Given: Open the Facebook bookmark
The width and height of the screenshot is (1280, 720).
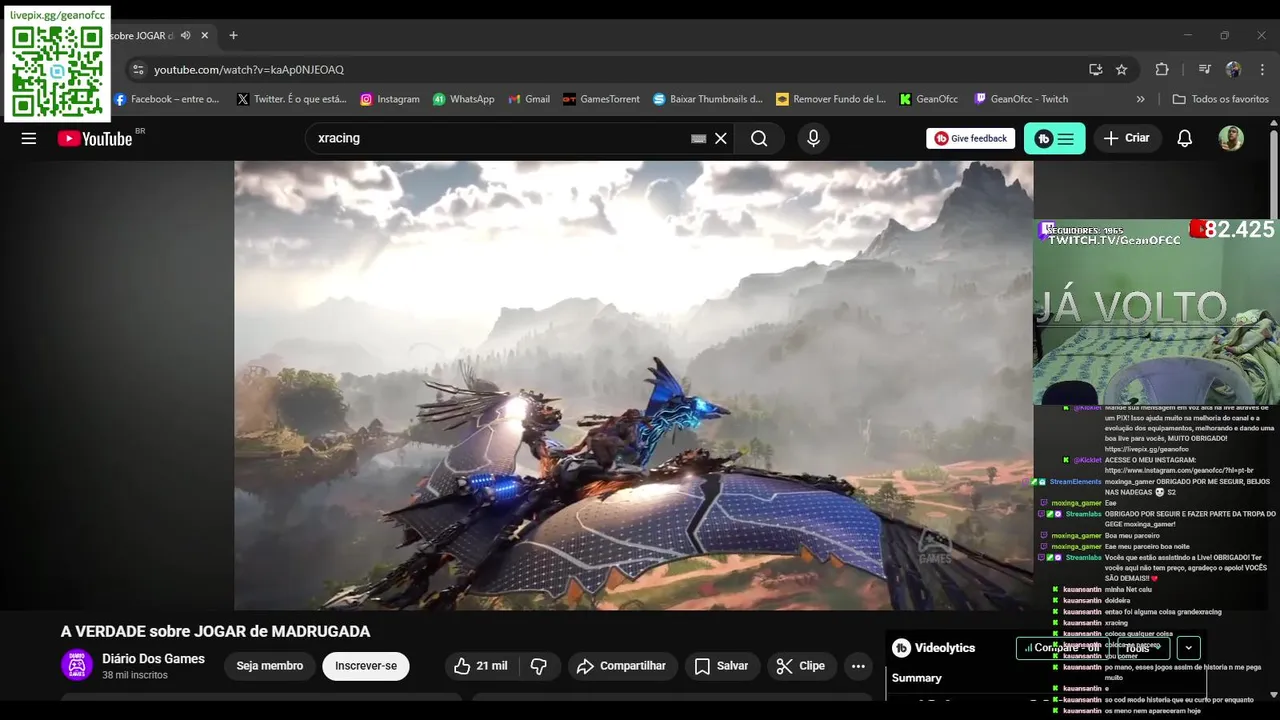Looking at the screenshot, I should 167,99.
